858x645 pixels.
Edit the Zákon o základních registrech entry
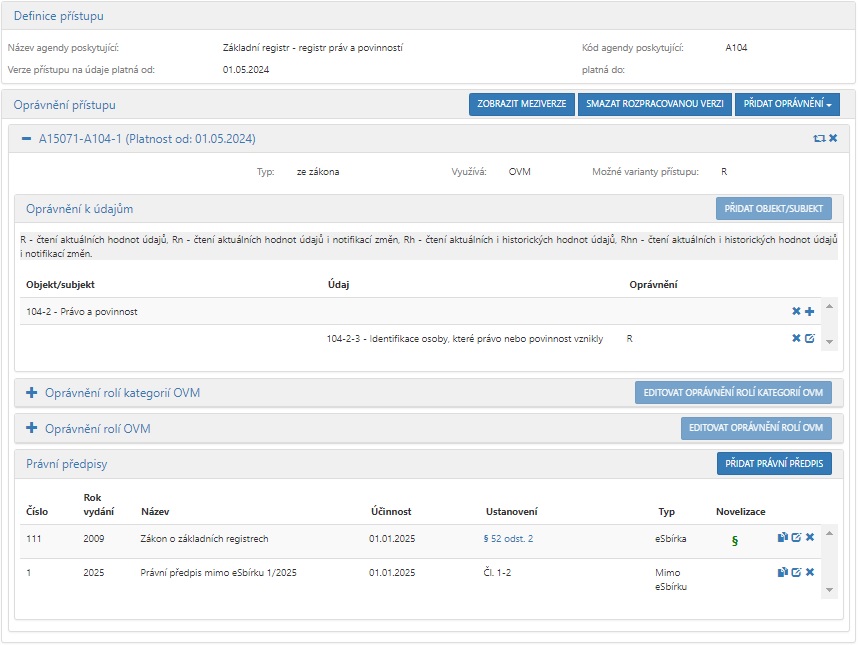[796, 538]
